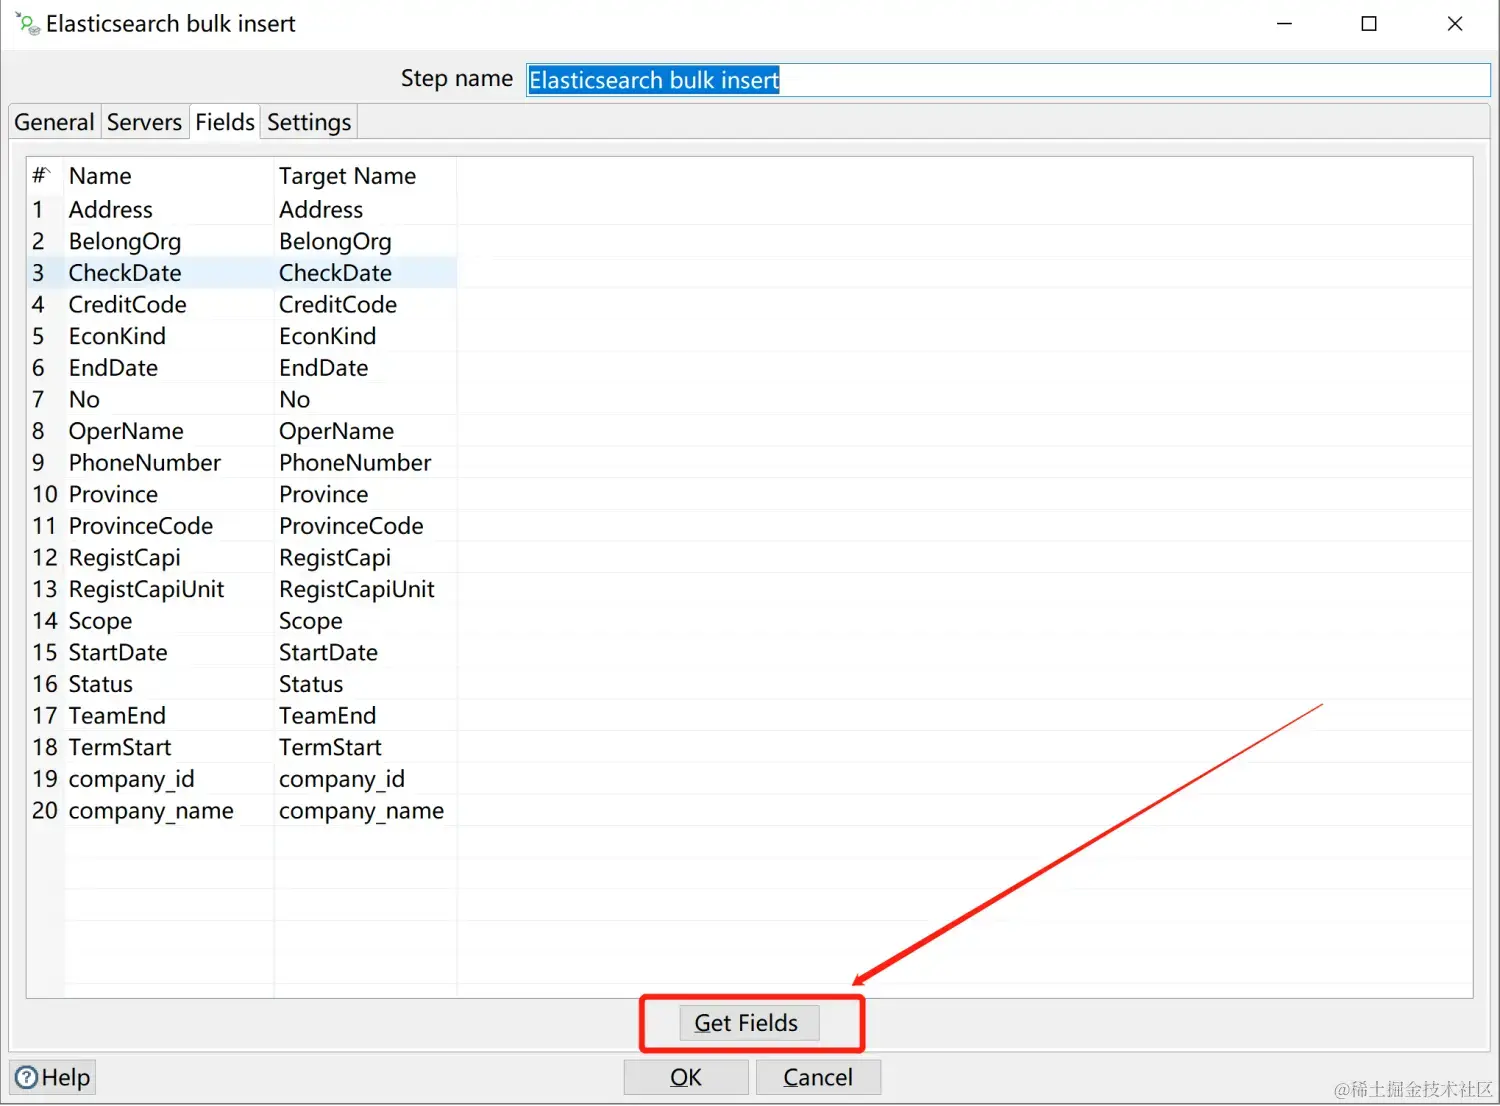This screenshot has height=1106, width=1500.
Task: Click PhoneNumber in Target Name column
Action: [365, 463]
